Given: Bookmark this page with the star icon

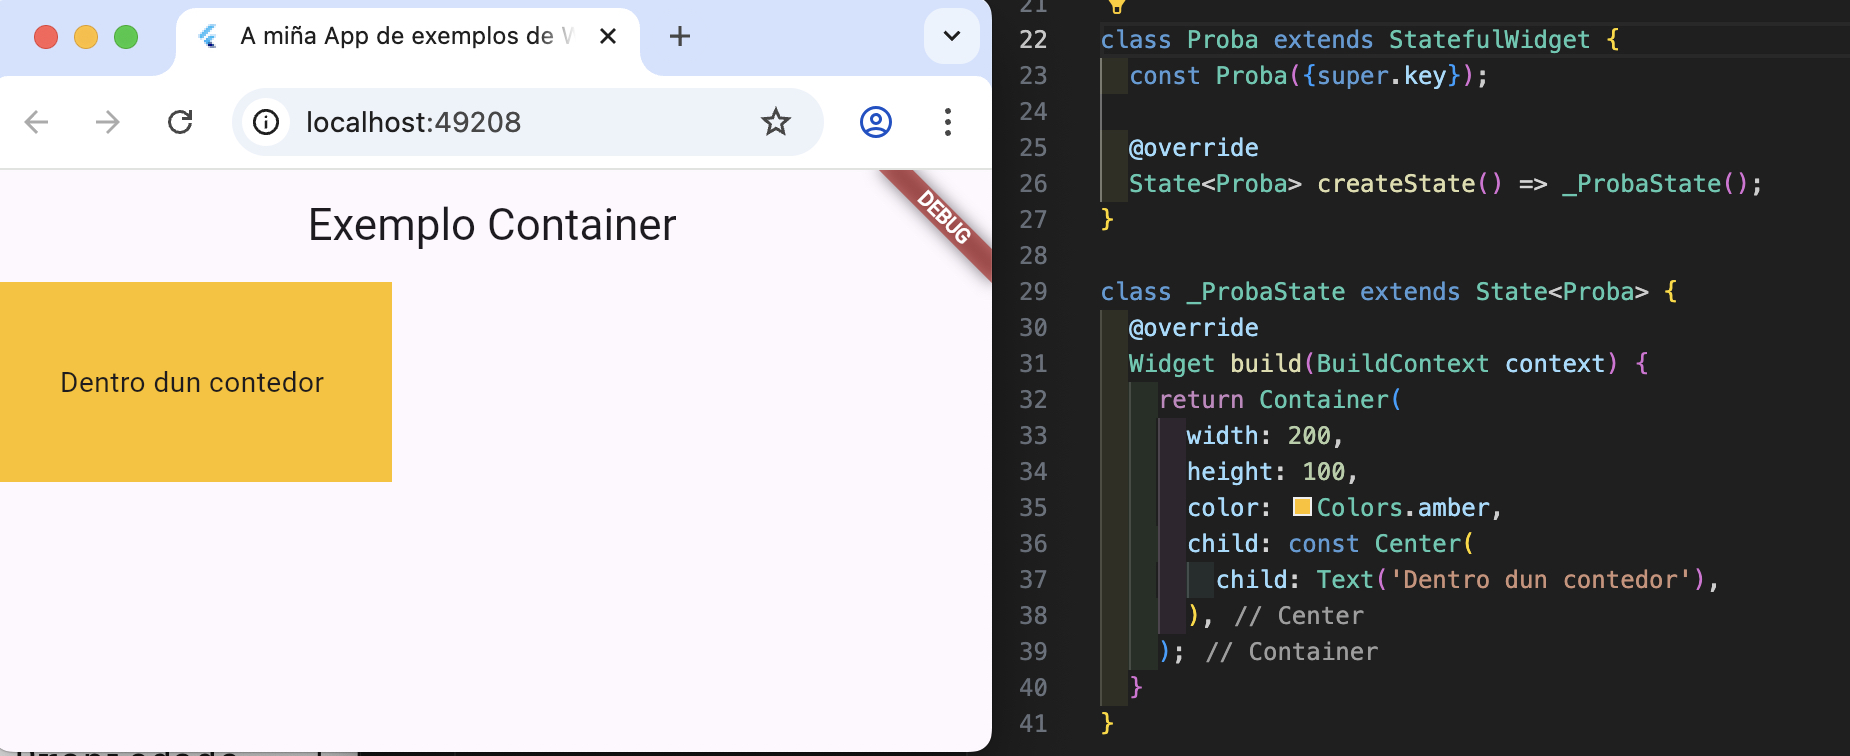Looking at the screenshot, I should 775,122.
